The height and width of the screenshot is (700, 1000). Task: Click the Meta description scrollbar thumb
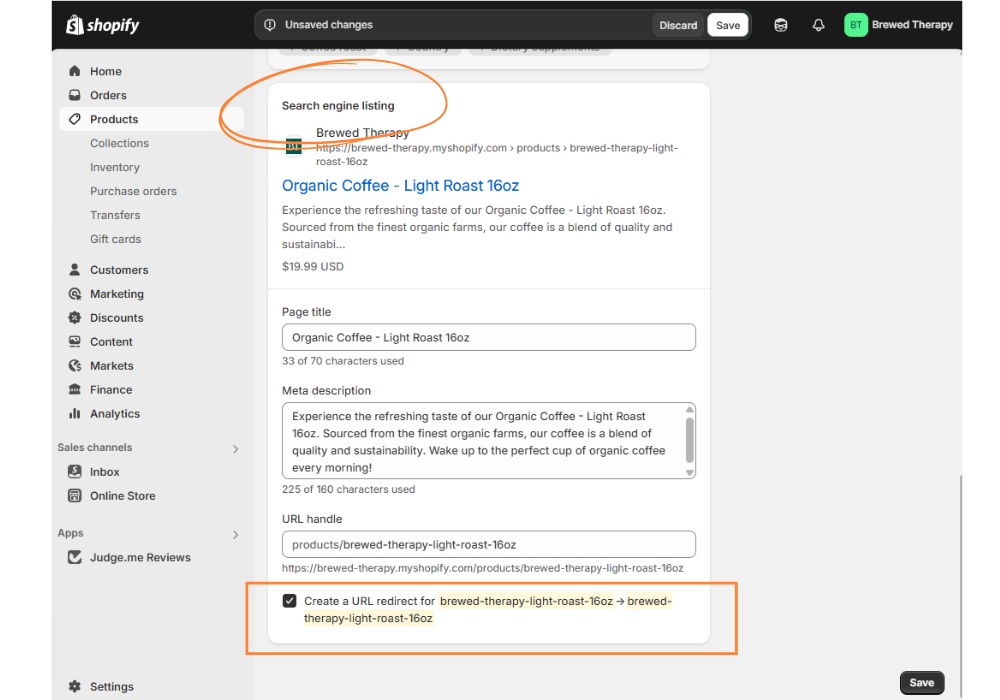pyautogui.click(x=689, y=440)
